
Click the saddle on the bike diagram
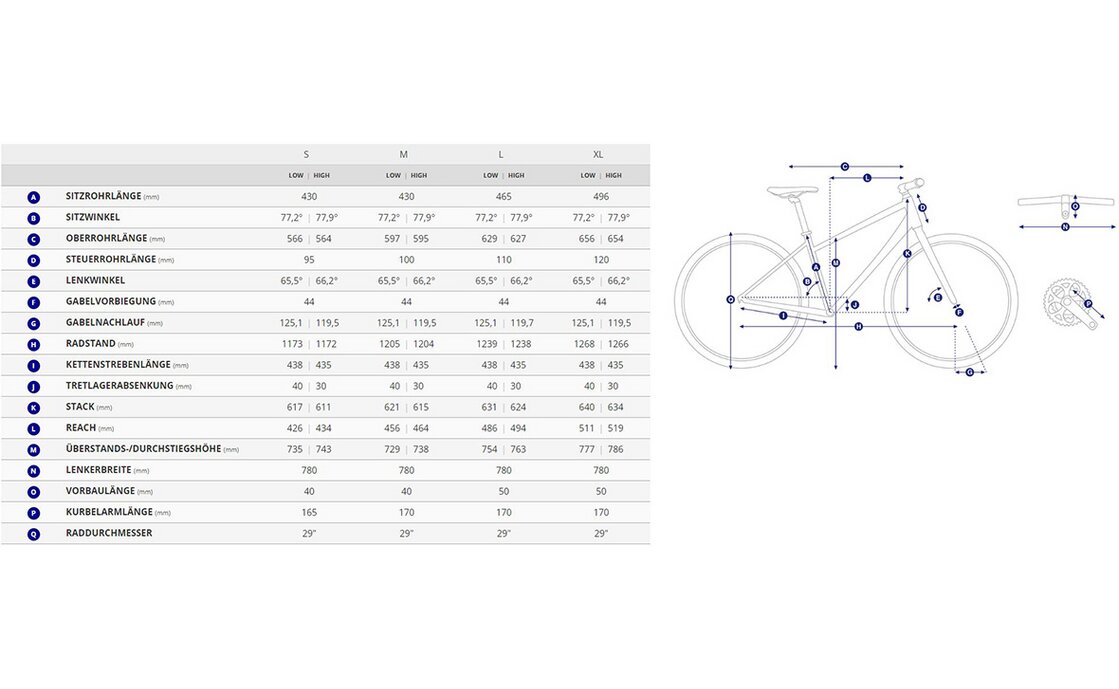click(793, 189)
